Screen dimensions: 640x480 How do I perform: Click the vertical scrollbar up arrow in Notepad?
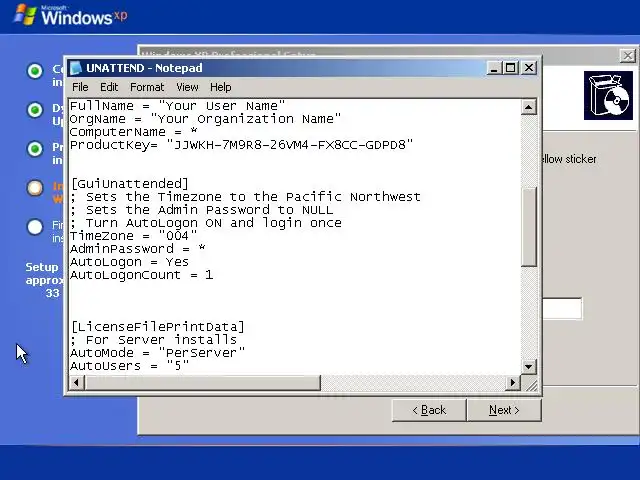(x=529, y=107)
